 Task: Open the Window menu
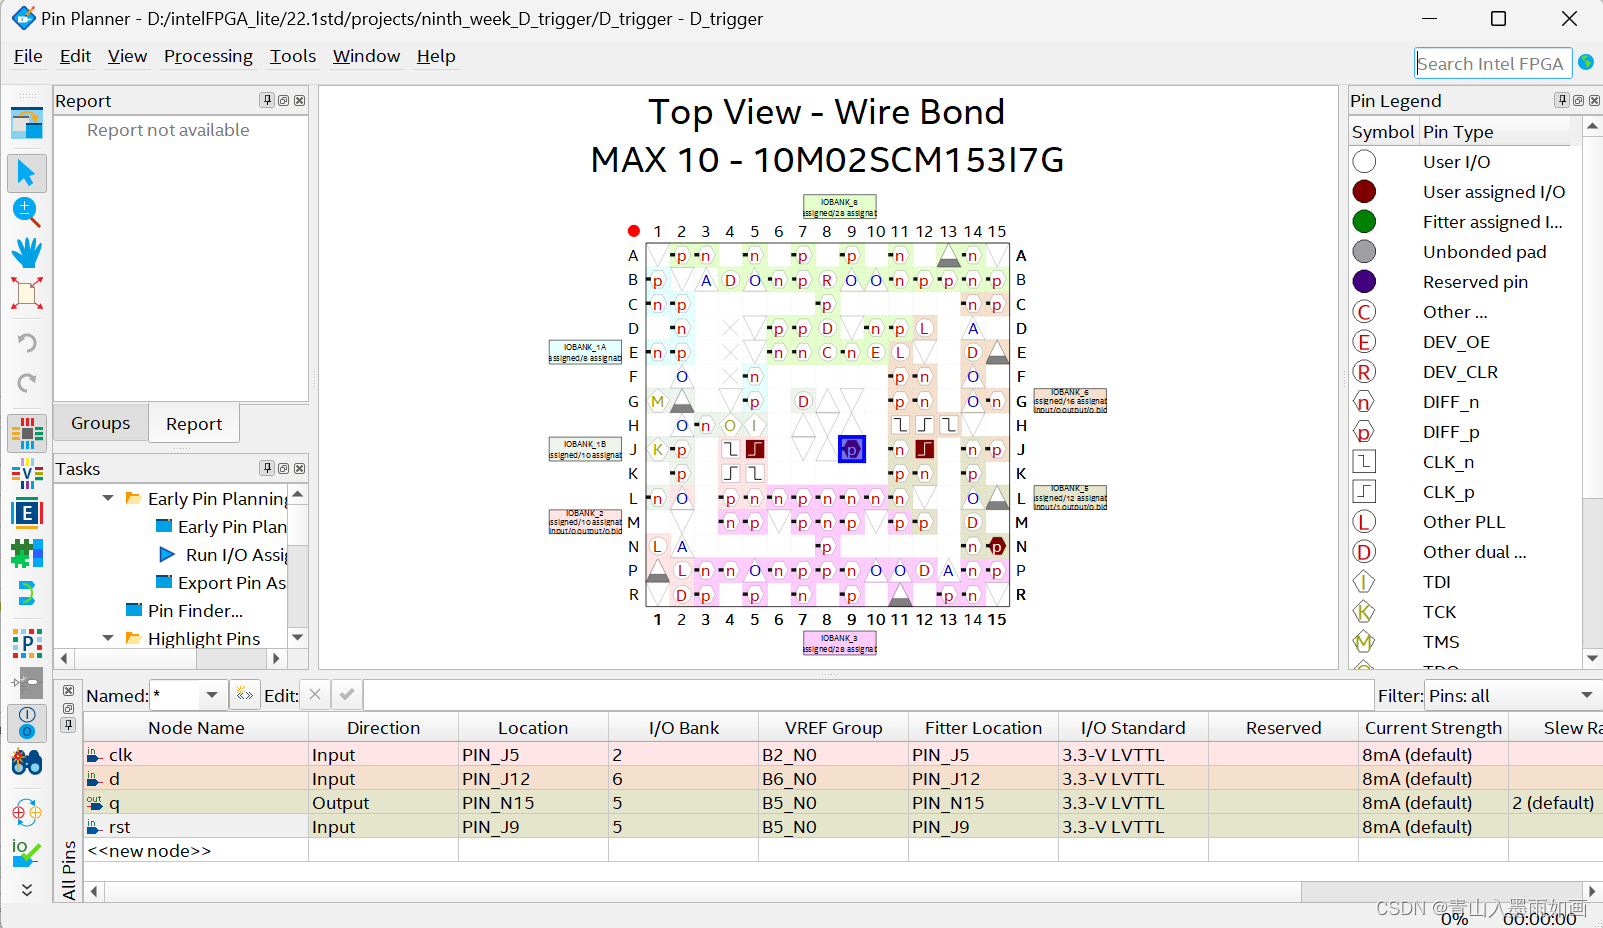(366, 56)
